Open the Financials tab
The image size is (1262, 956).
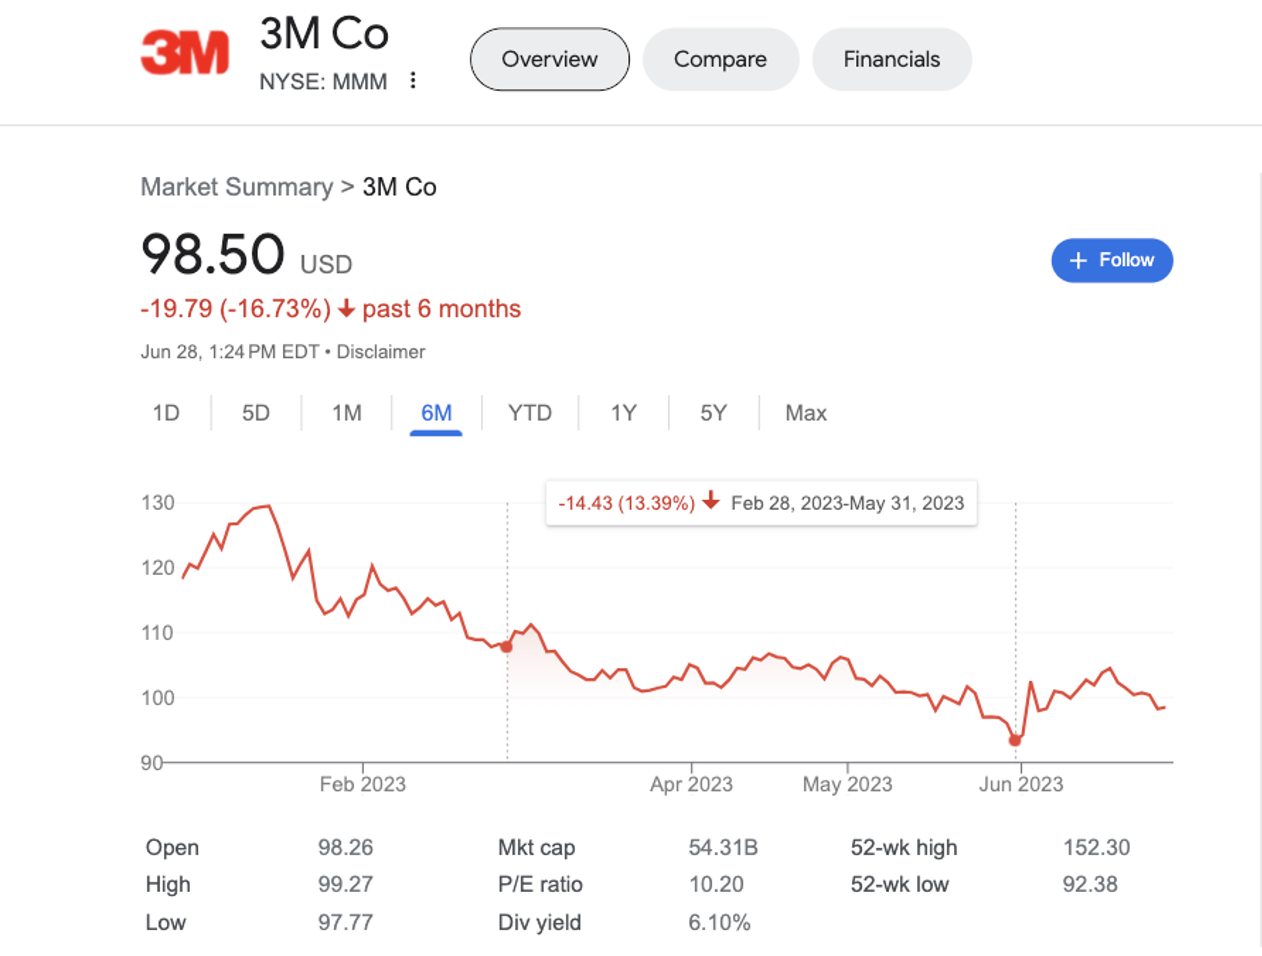click(891, 59)
